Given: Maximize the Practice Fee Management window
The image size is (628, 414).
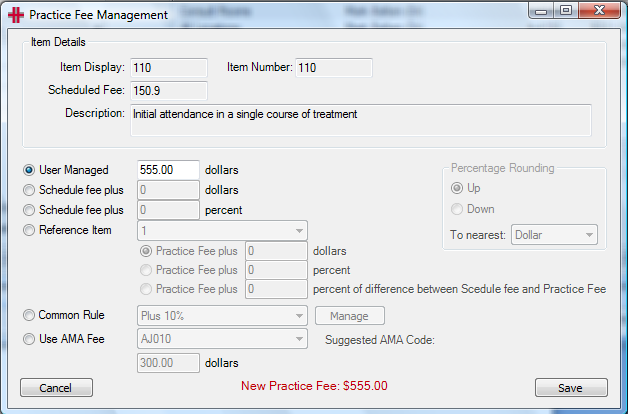Looking at the screenshot, I should pyautogui.click(x=566, y=10).
